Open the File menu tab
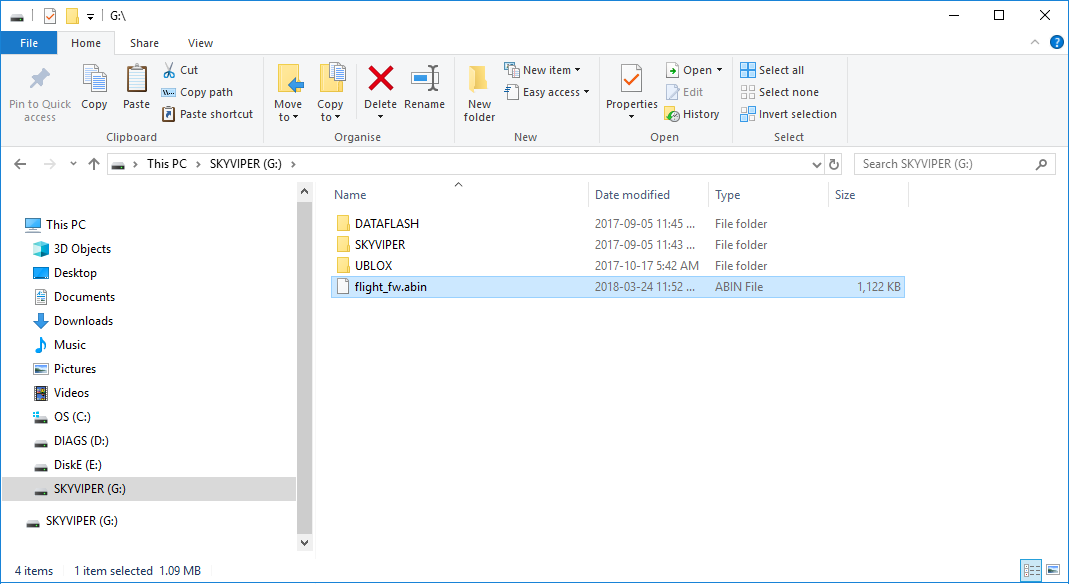Screen dimensions: 1069x584 29,43
